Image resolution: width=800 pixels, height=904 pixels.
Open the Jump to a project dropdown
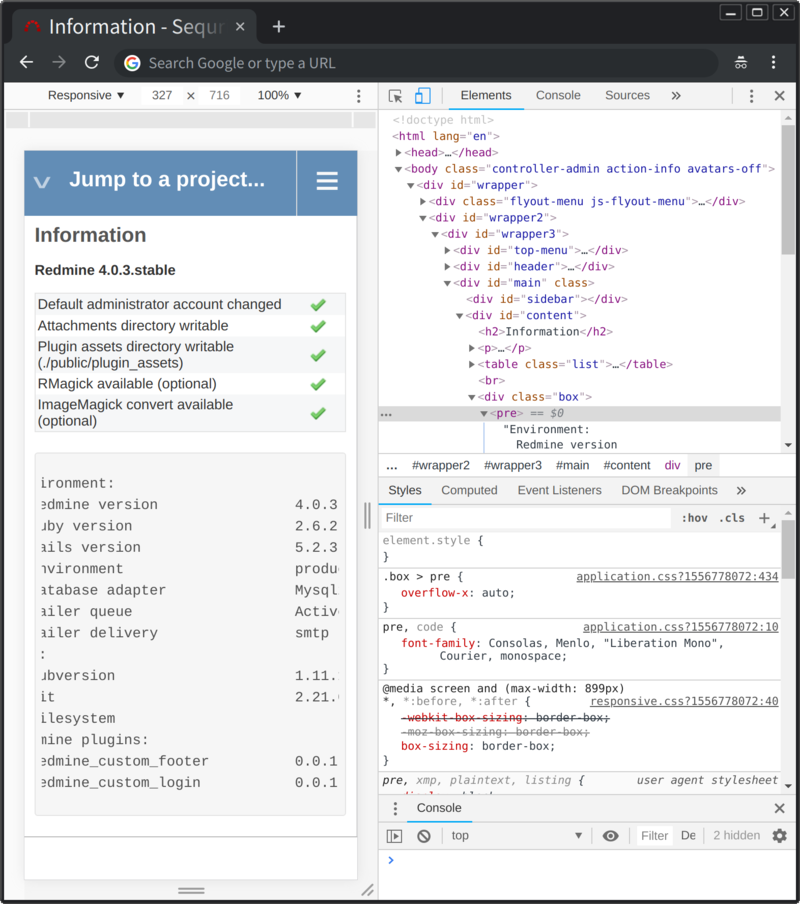click(x=160, y=181)
